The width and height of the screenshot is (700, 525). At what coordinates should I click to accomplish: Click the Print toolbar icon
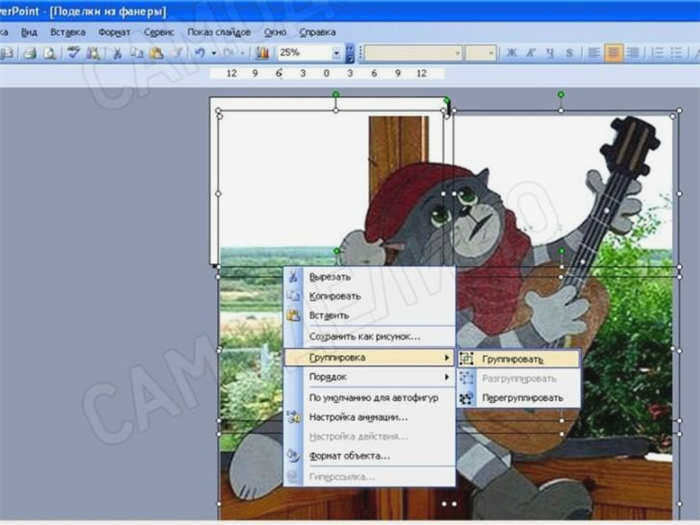(30, 53)
